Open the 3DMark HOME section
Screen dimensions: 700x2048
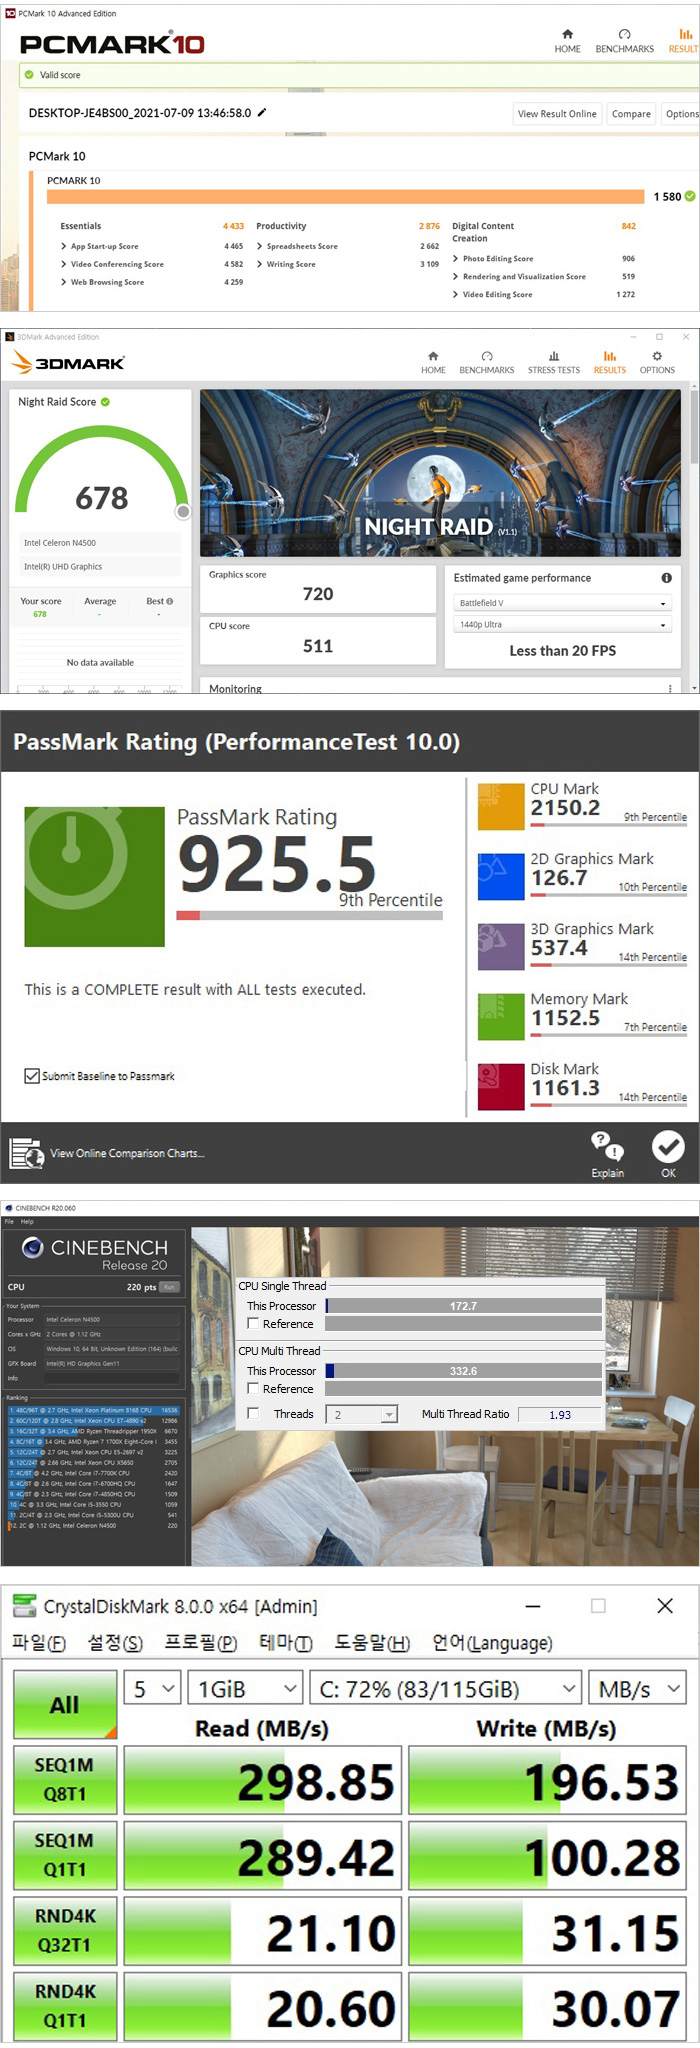coord(433,362)
